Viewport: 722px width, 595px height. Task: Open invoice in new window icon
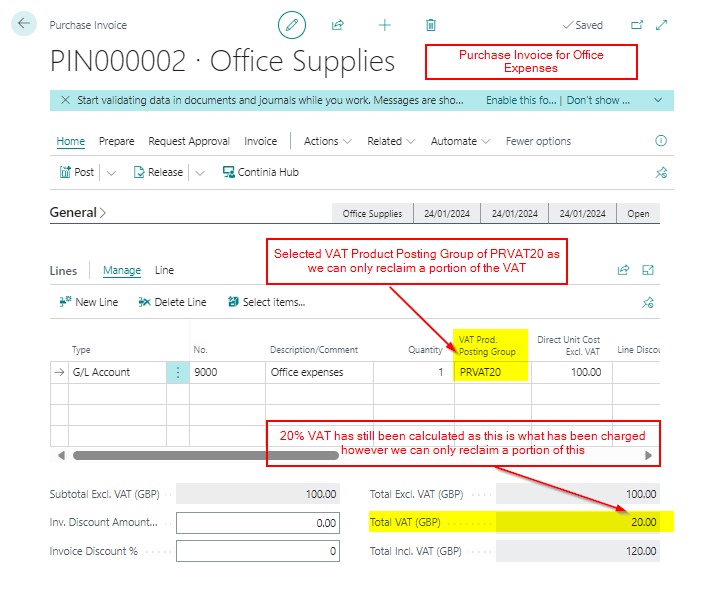point(638,25)
